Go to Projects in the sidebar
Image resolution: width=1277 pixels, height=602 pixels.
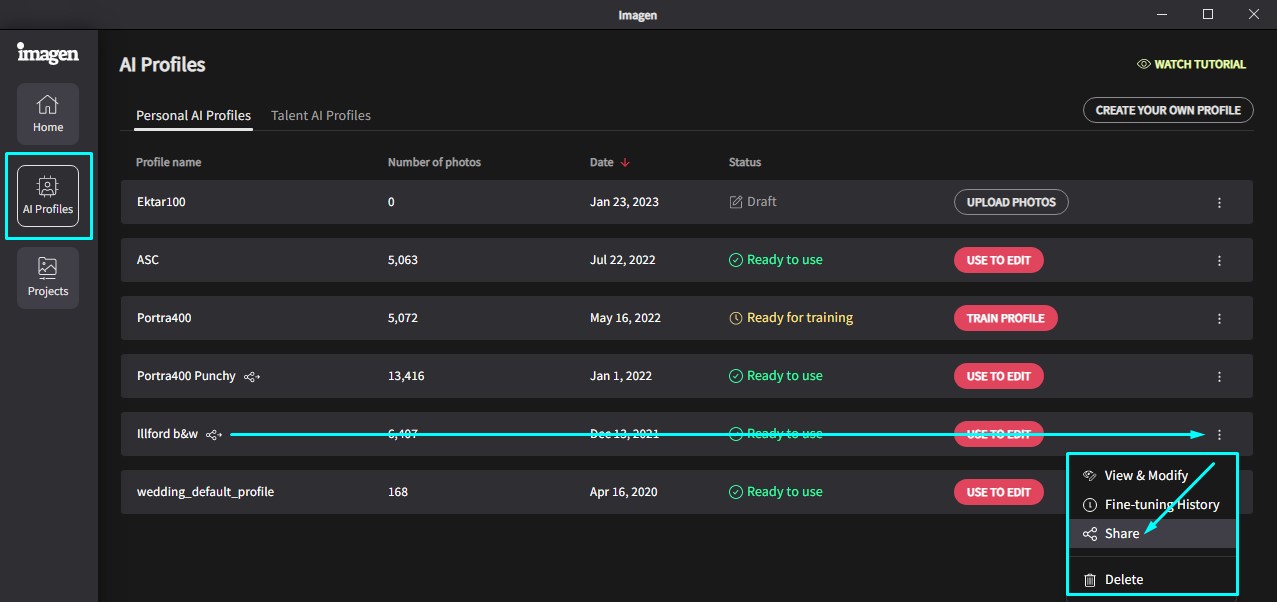[48, 278]
